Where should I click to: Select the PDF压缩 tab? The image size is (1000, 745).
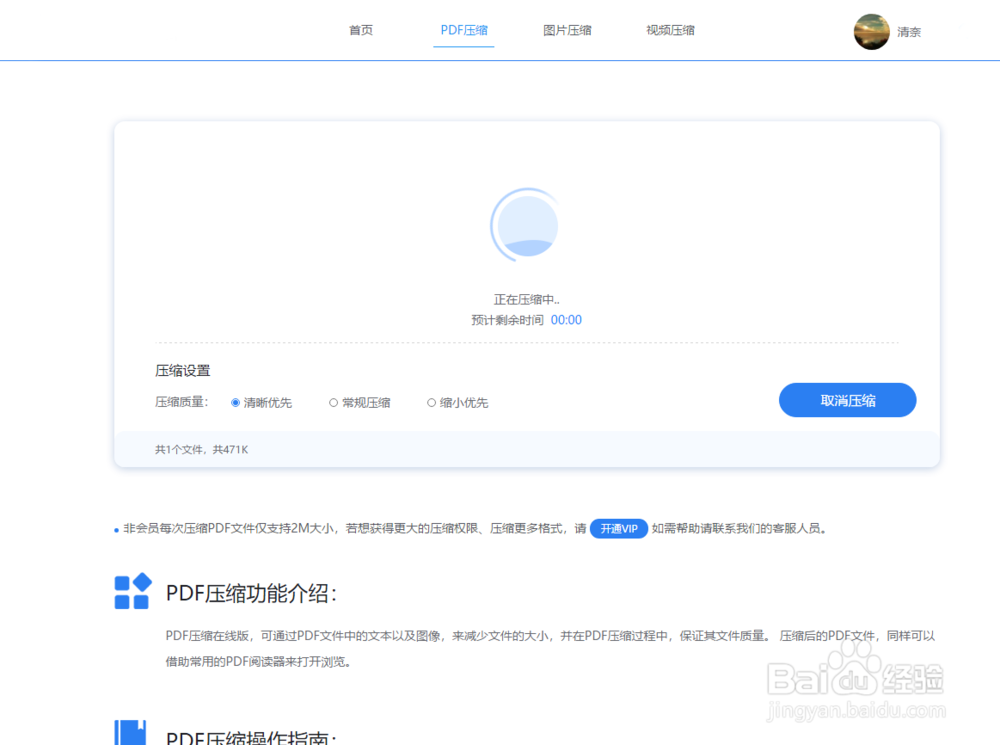(463, 30)
